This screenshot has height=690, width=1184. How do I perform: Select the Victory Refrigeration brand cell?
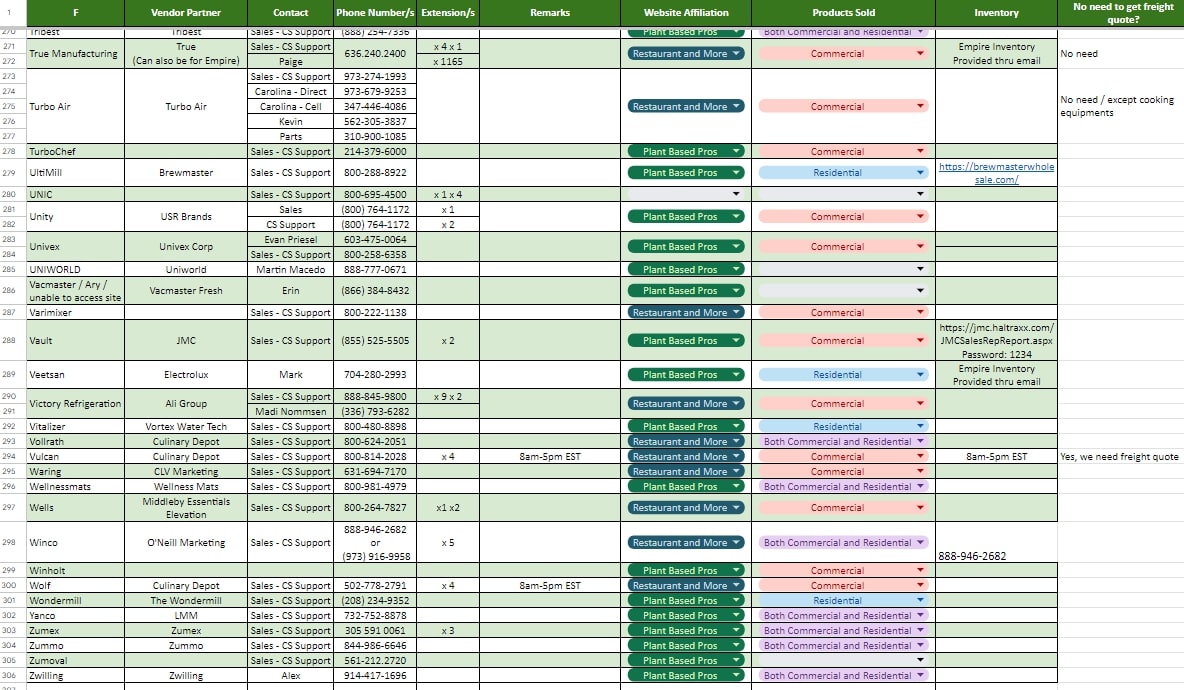point(75,404)
